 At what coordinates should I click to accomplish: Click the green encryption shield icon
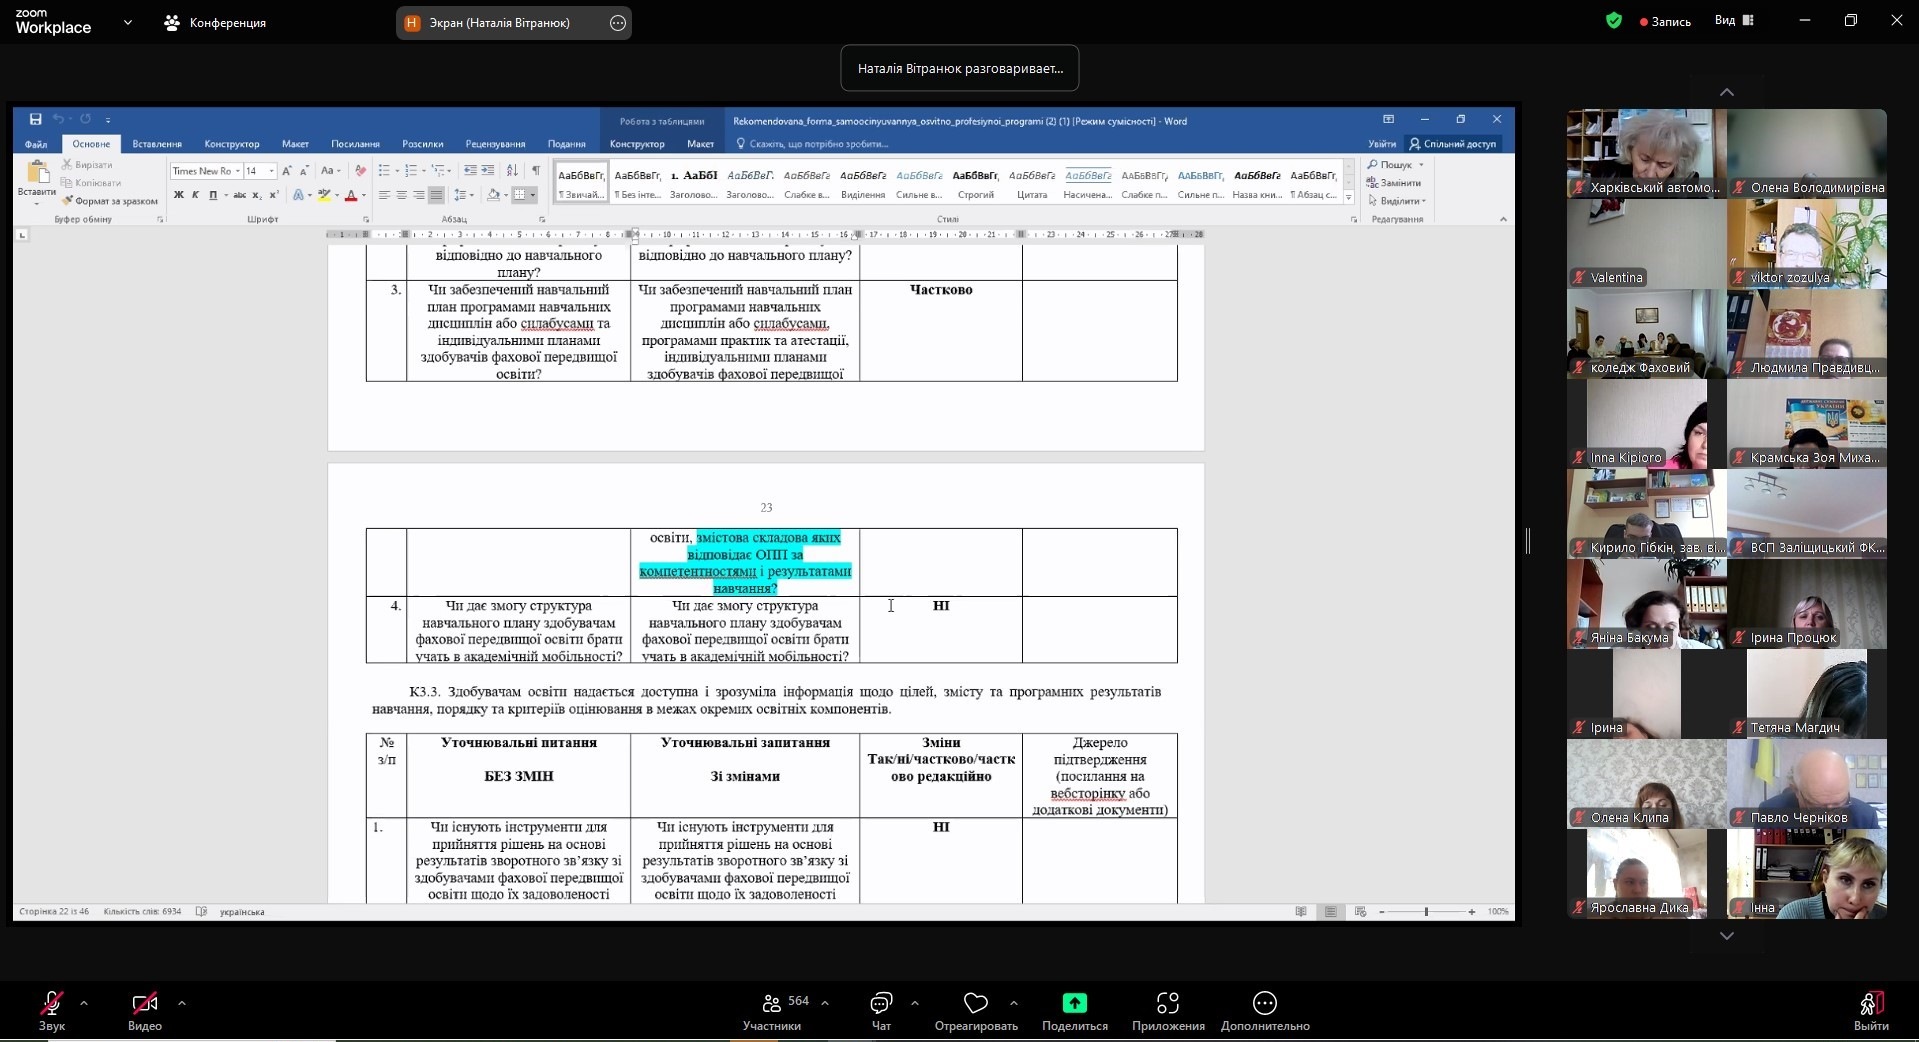tap(1613, 20)
